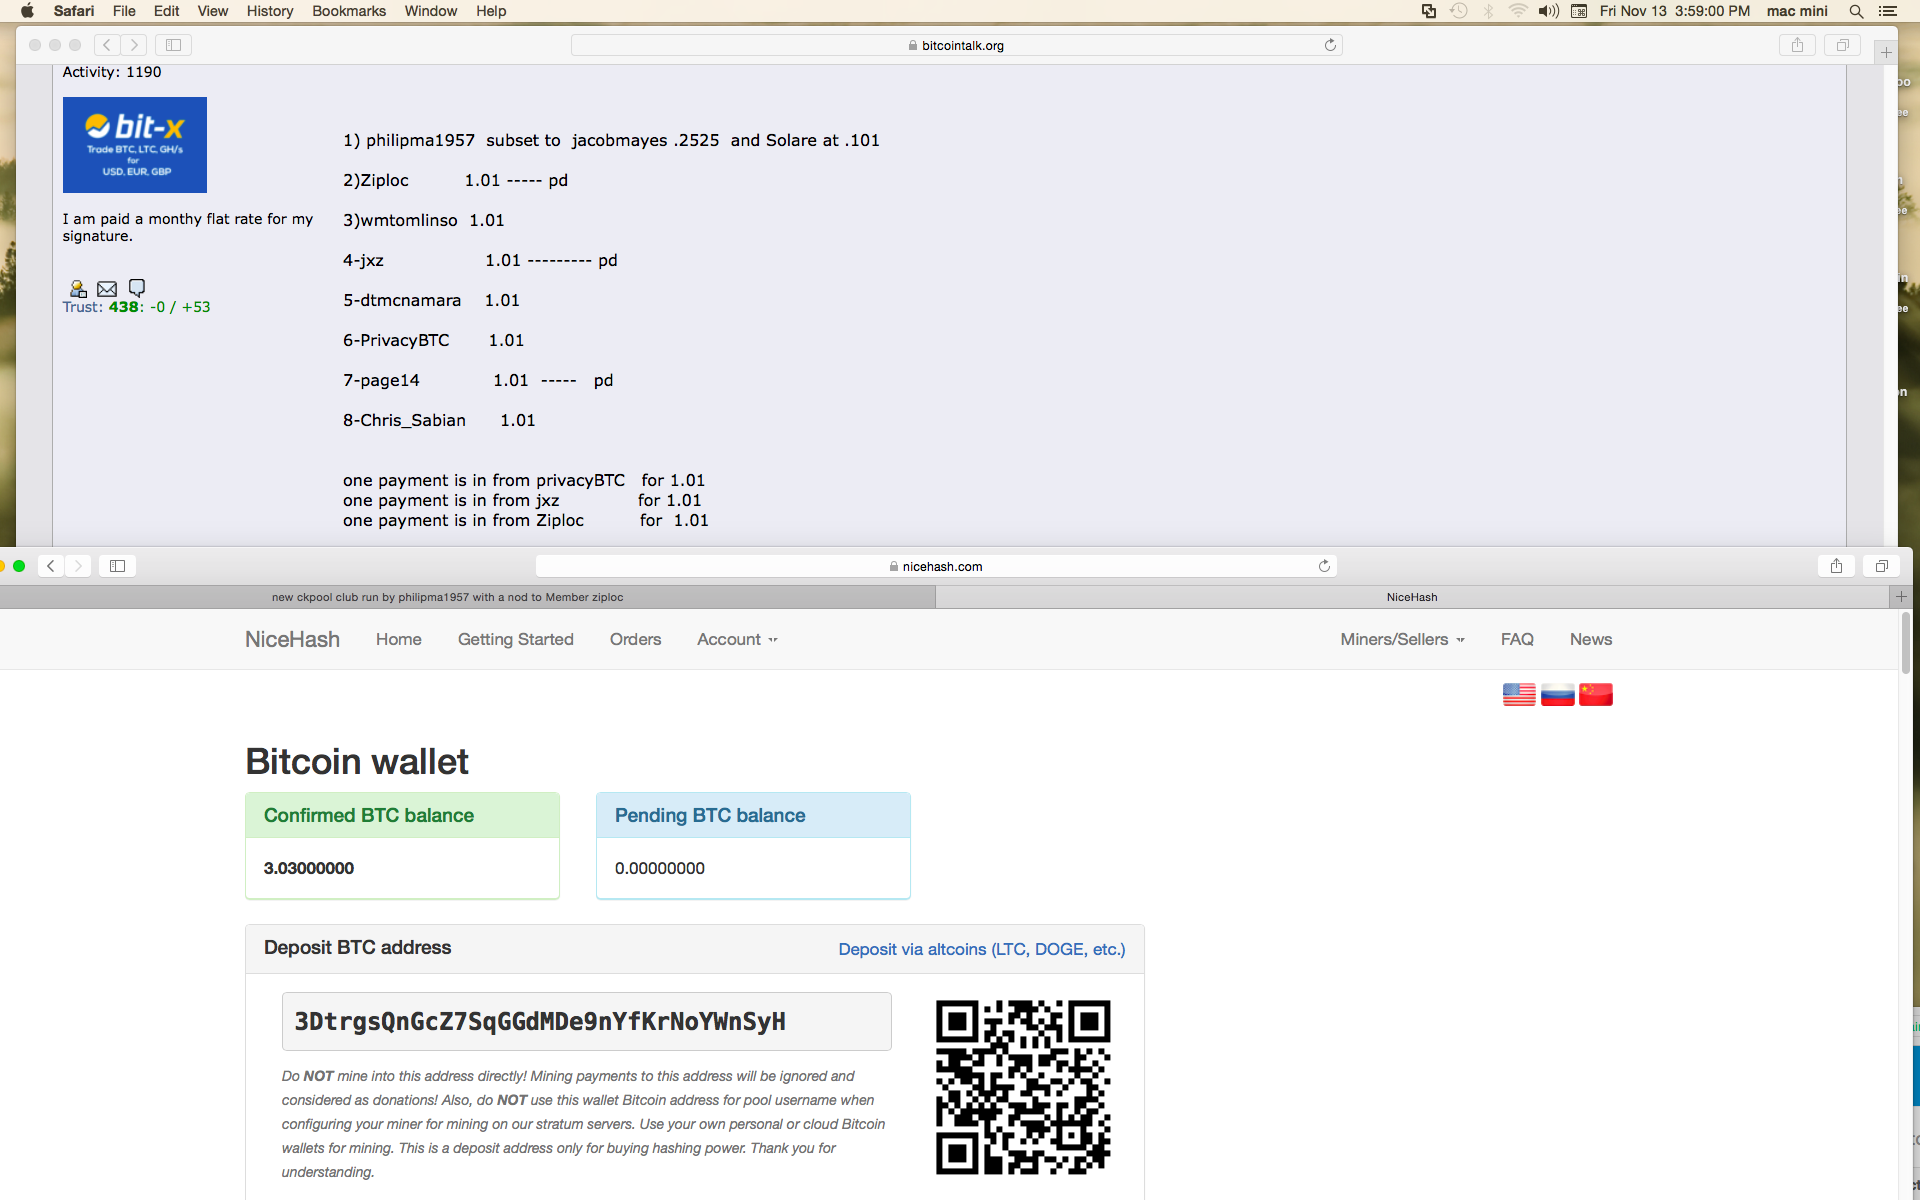Expand the Account dropdown menu
The image size is (1920, 1200).
pos(737,639)
